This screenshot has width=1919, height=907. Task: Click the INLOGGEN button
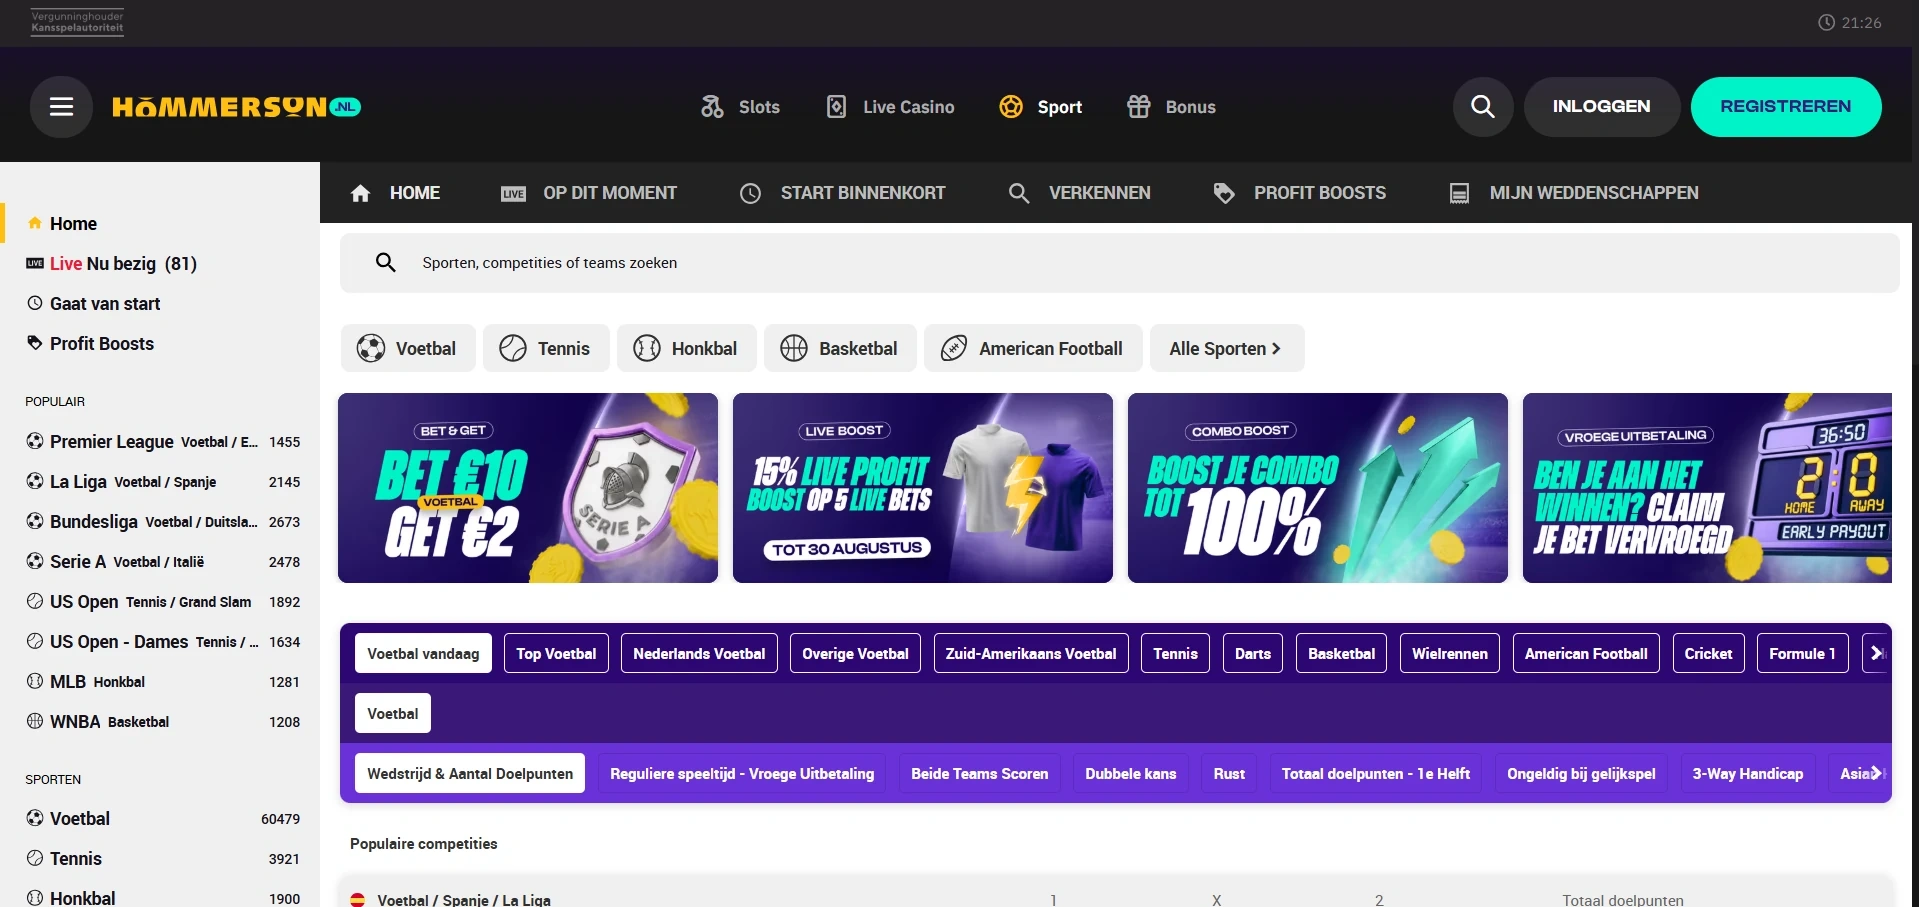coord(1601,107)
